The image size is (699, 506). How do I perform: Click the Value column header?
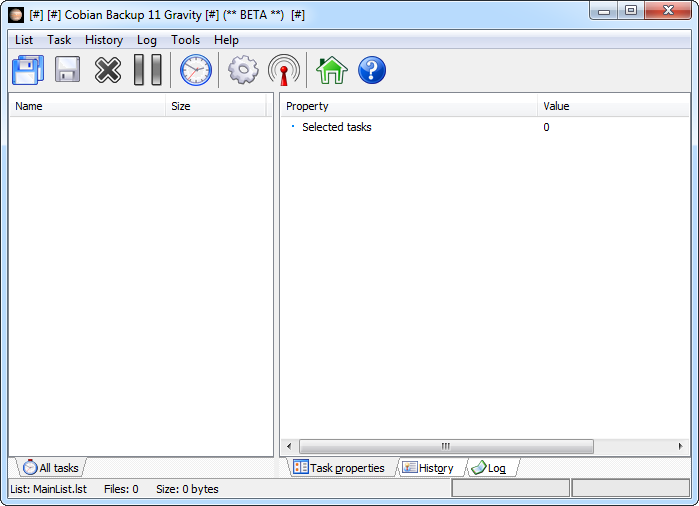pyautogui.click(x=613, y=106)
